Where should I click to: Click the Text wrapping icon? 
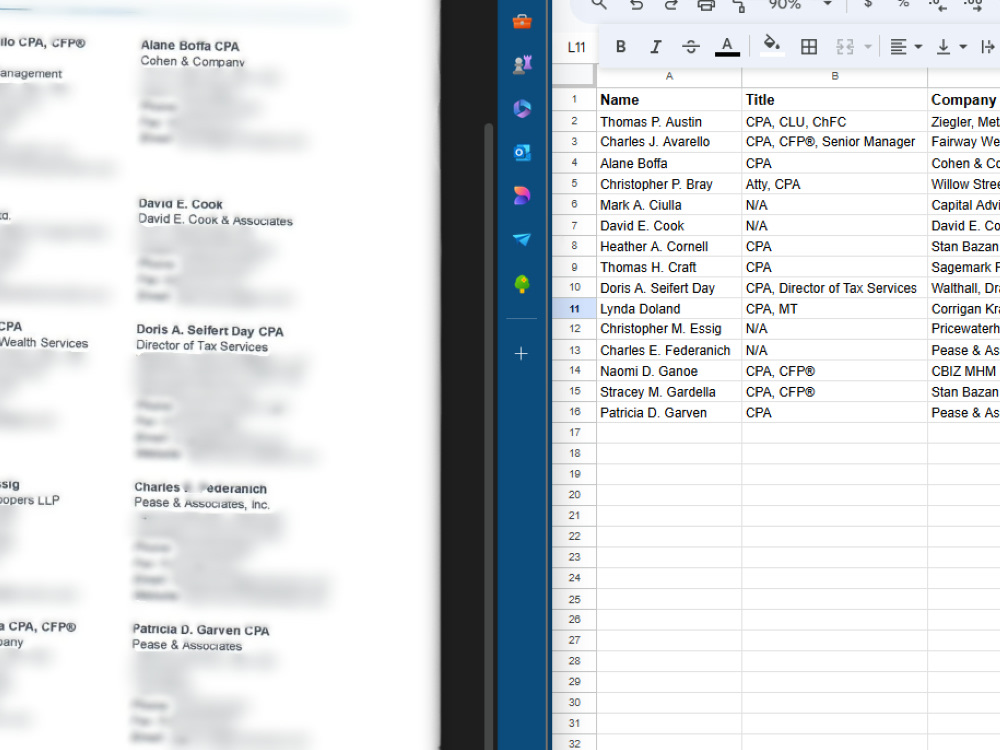point(988,47)
